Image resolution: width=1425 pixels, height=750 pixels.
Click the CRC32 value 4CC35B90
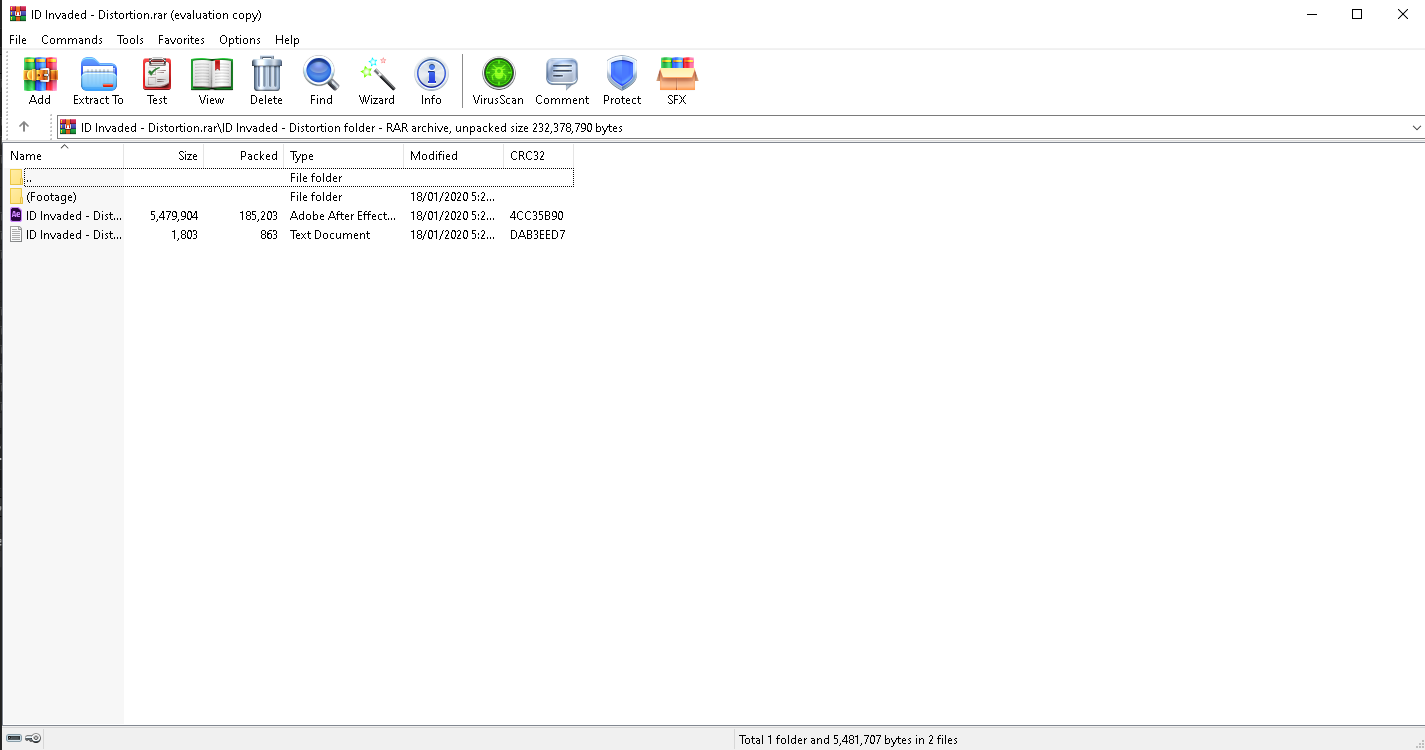pyautogui.click(x=537, y=216)
